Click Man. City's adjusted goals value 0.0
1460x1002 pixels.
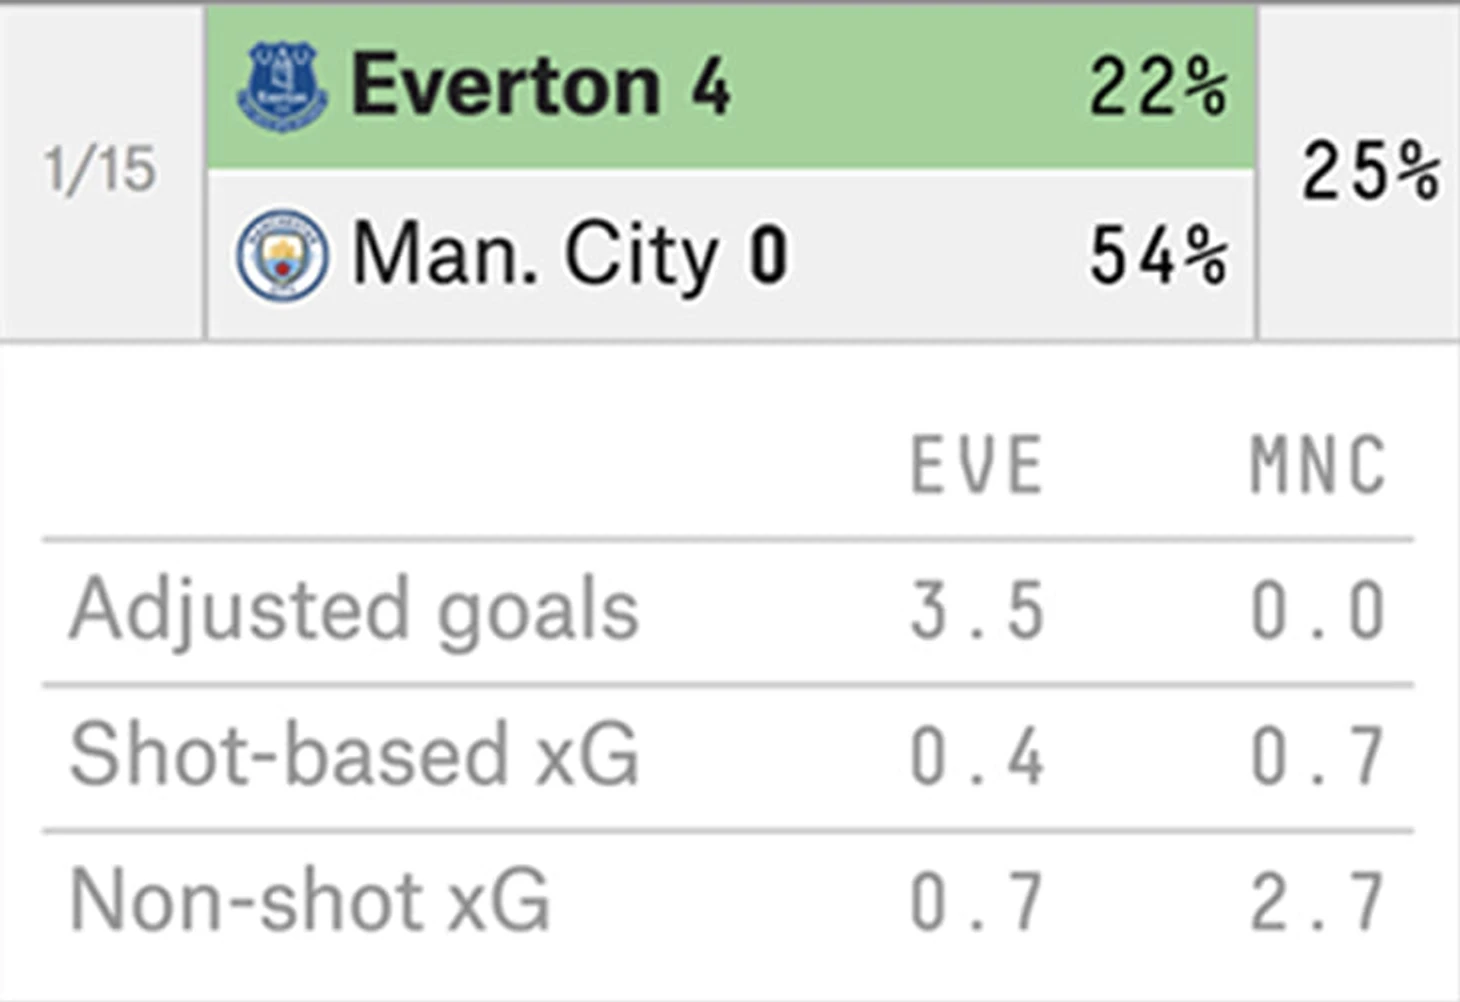pos(1318,611)
